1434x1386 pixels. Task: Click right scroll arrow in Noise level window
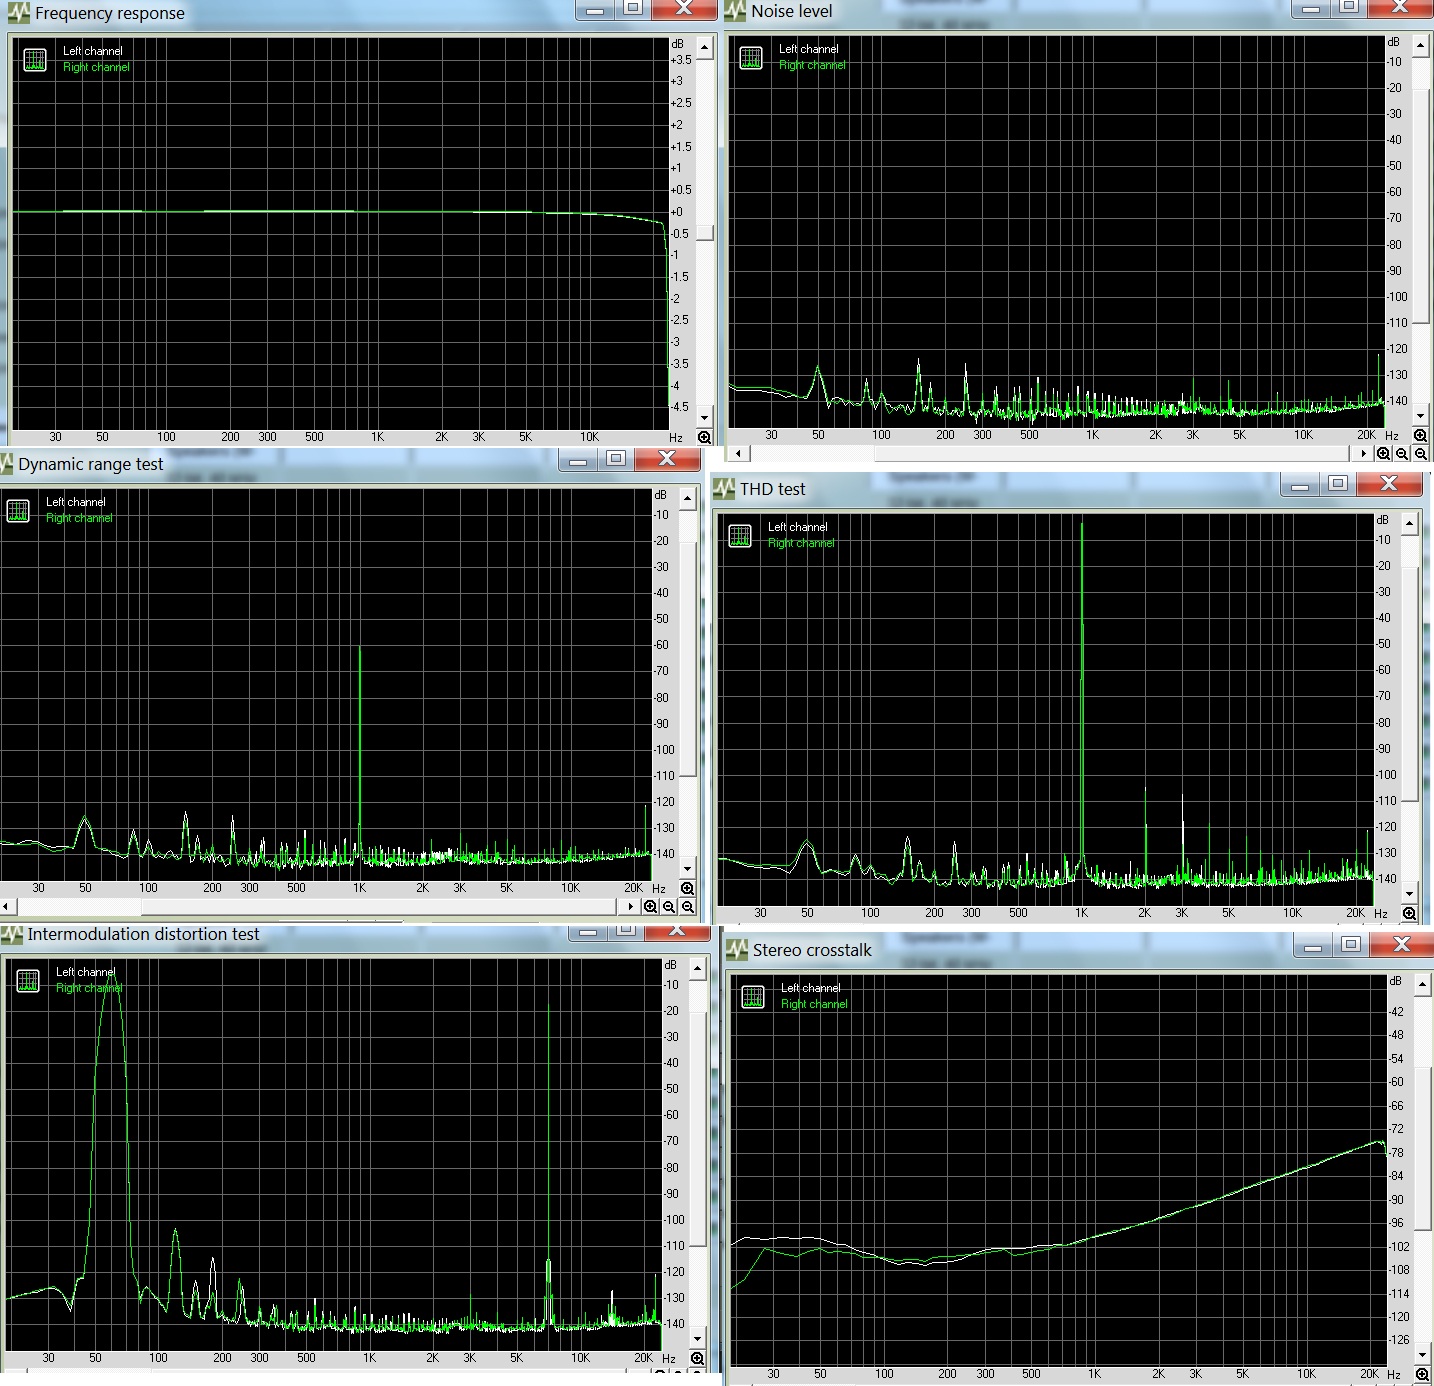(x=1364, y=454)
